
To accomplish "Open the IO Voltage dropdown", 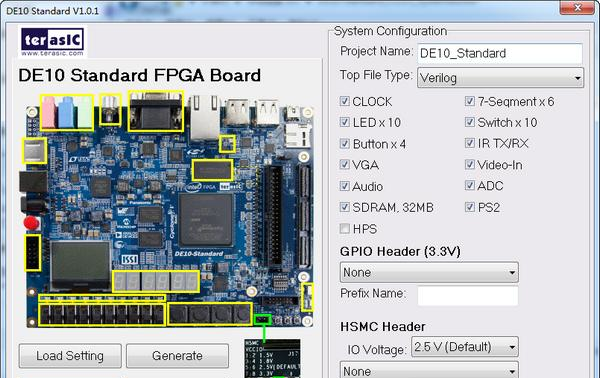I will (x=465, y=347).
